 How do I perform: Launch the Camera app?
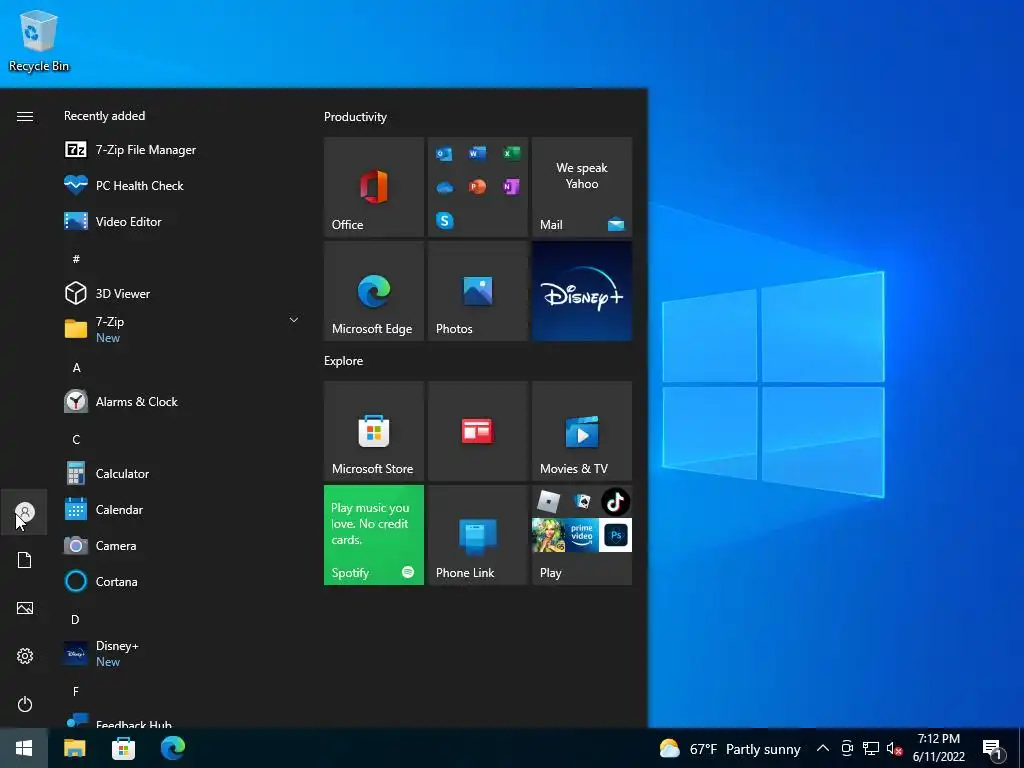[180, 545]
